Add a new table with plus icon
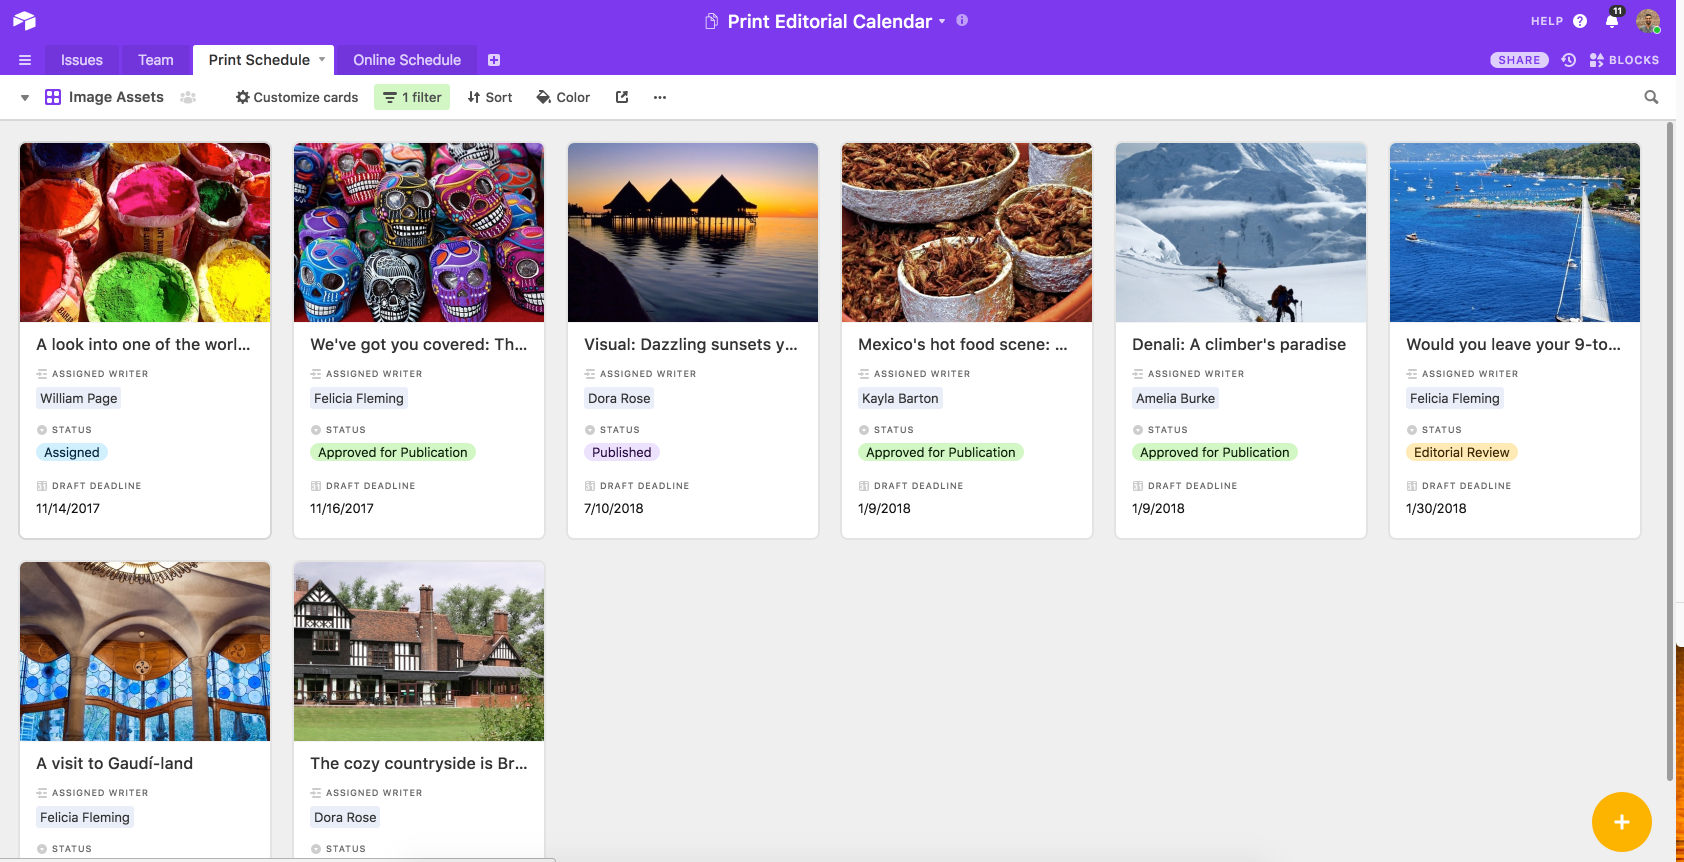Screen dimensions: 1684x862 tap(494, 60)
